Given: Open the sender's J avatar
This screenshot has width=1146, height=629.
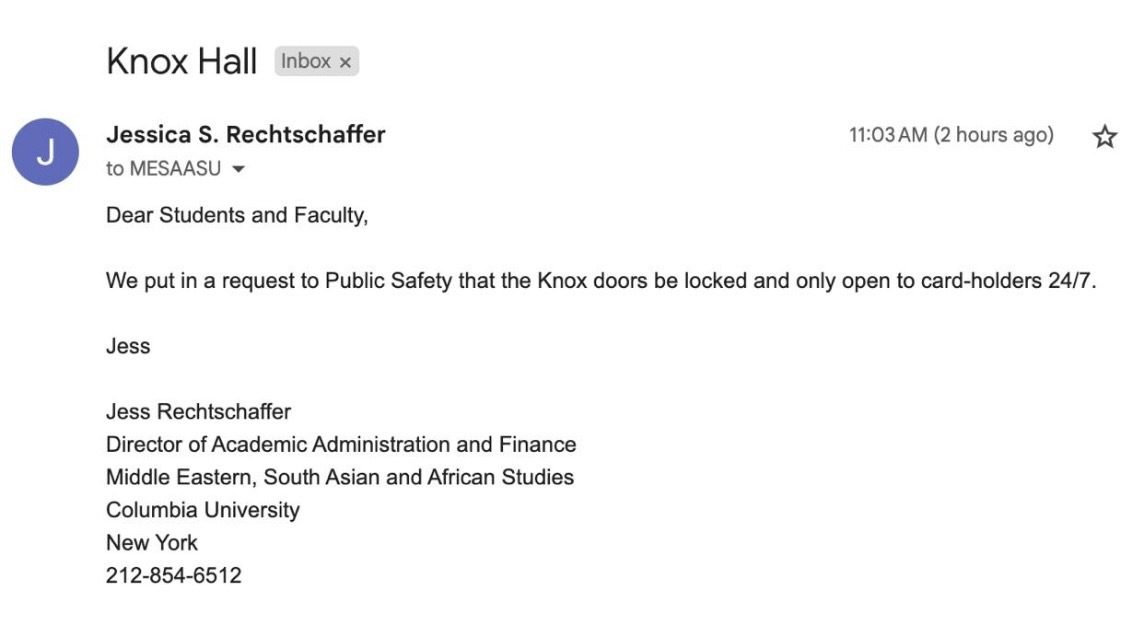Looking at the screenshot, I should [45, 152].
